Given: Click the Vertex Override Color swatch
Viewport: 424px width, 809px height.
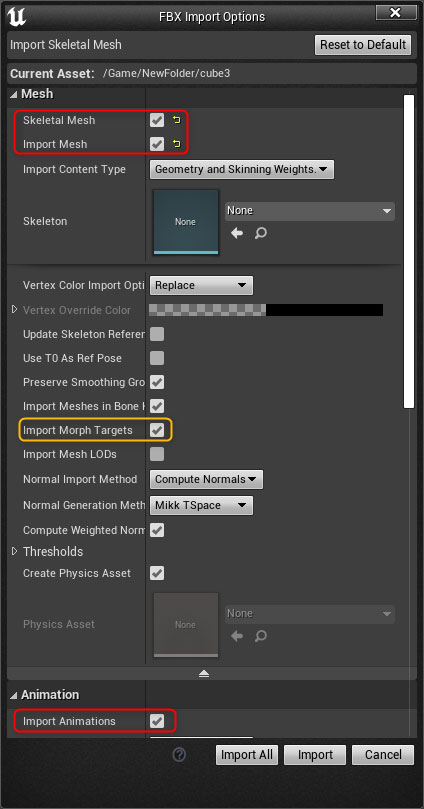Looking at the screenshot, I should point(266,310).
